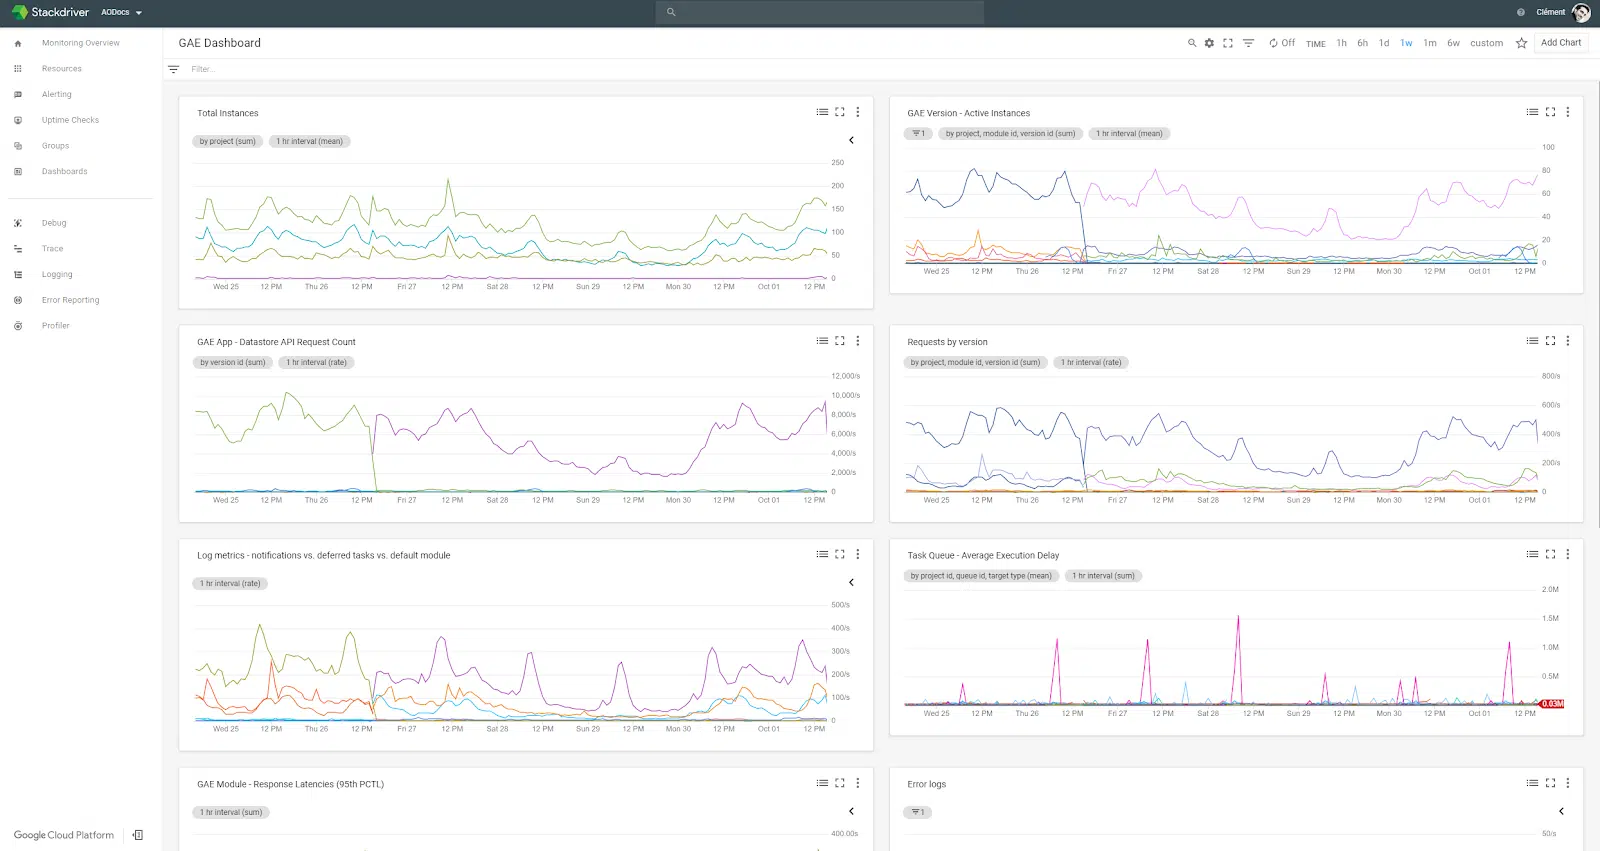
Task: Open the AODocs project dropdown
Action: 122,12
